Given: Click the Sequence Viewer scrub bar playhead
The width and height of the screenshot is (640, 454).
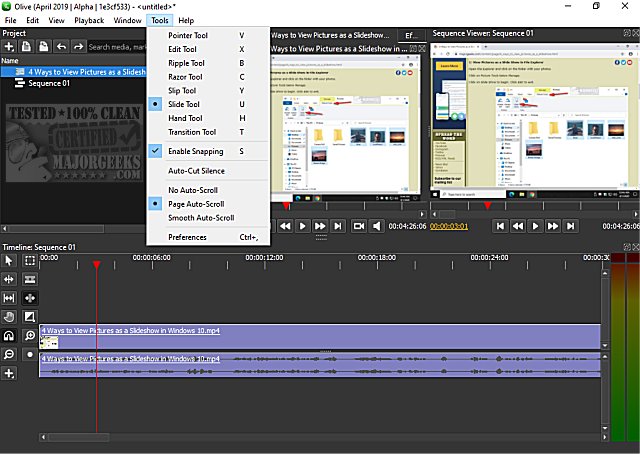Looking at the screenshot, I should tap(487, 206).
